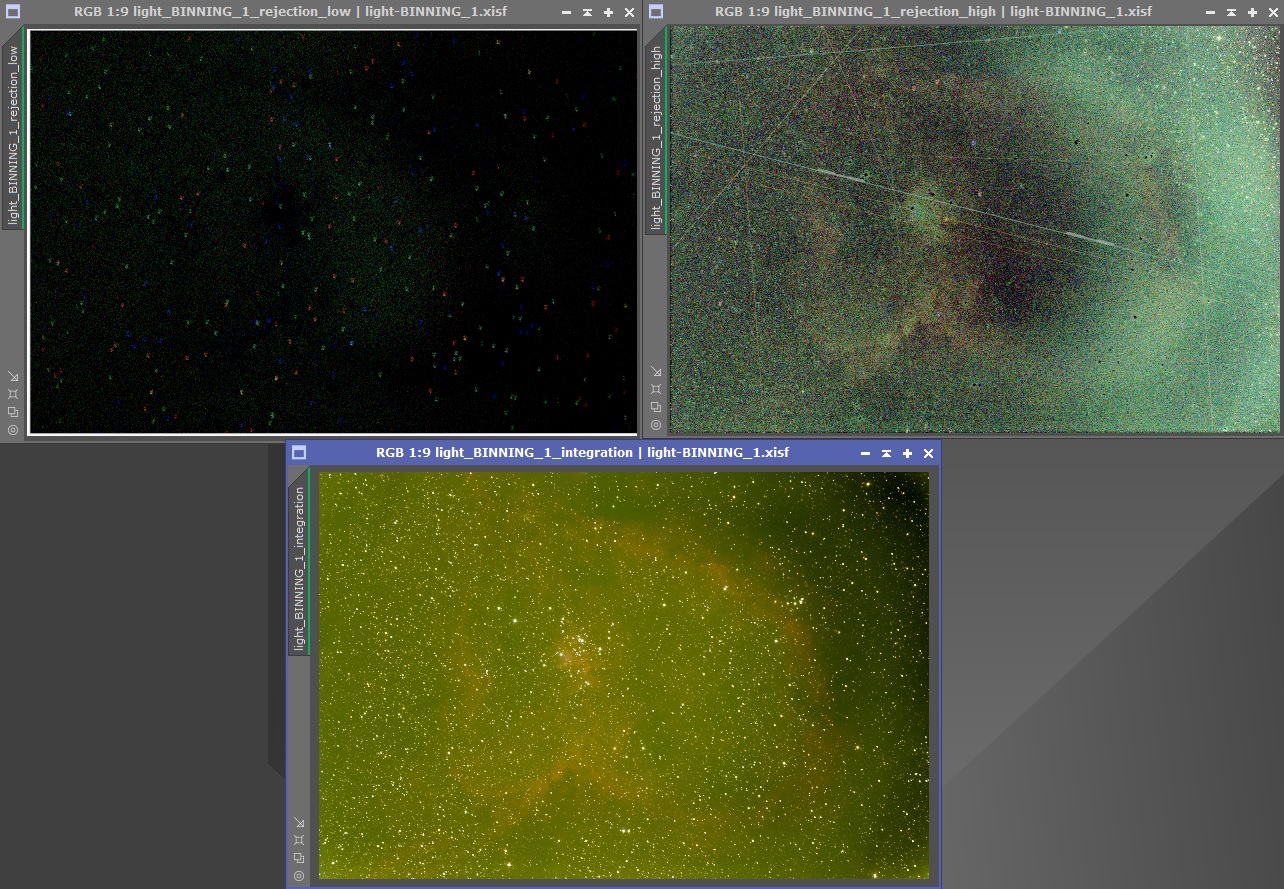
Task: Click the concentric circle icon in rejection_high window
Action: tap(656, 425)
